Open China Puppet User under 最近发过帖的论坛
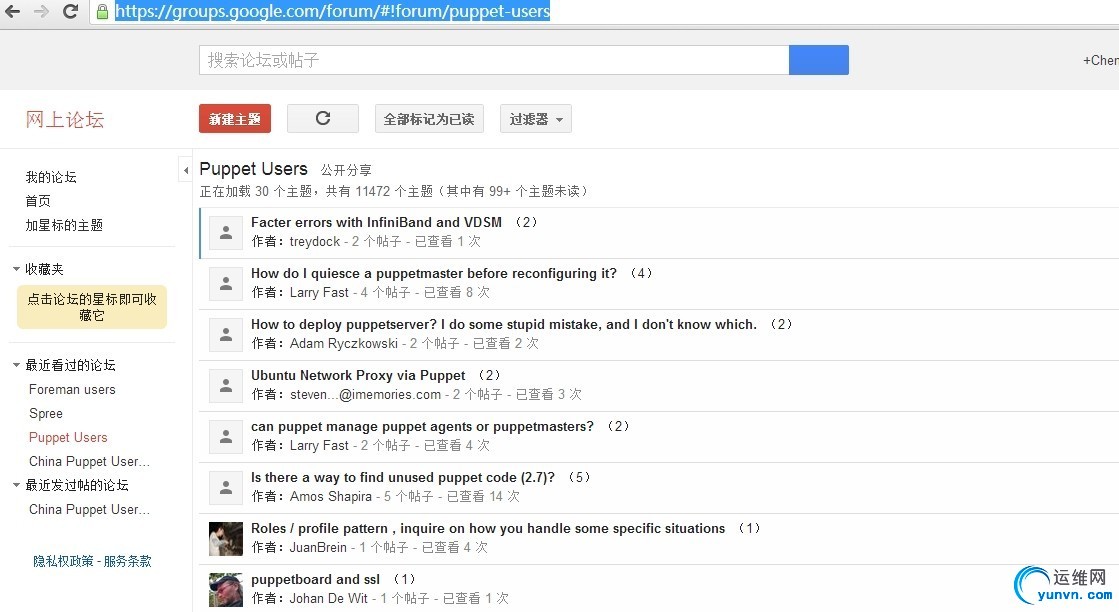The width and height of the screenshot is (1119, 612). [x=89, y=509]
